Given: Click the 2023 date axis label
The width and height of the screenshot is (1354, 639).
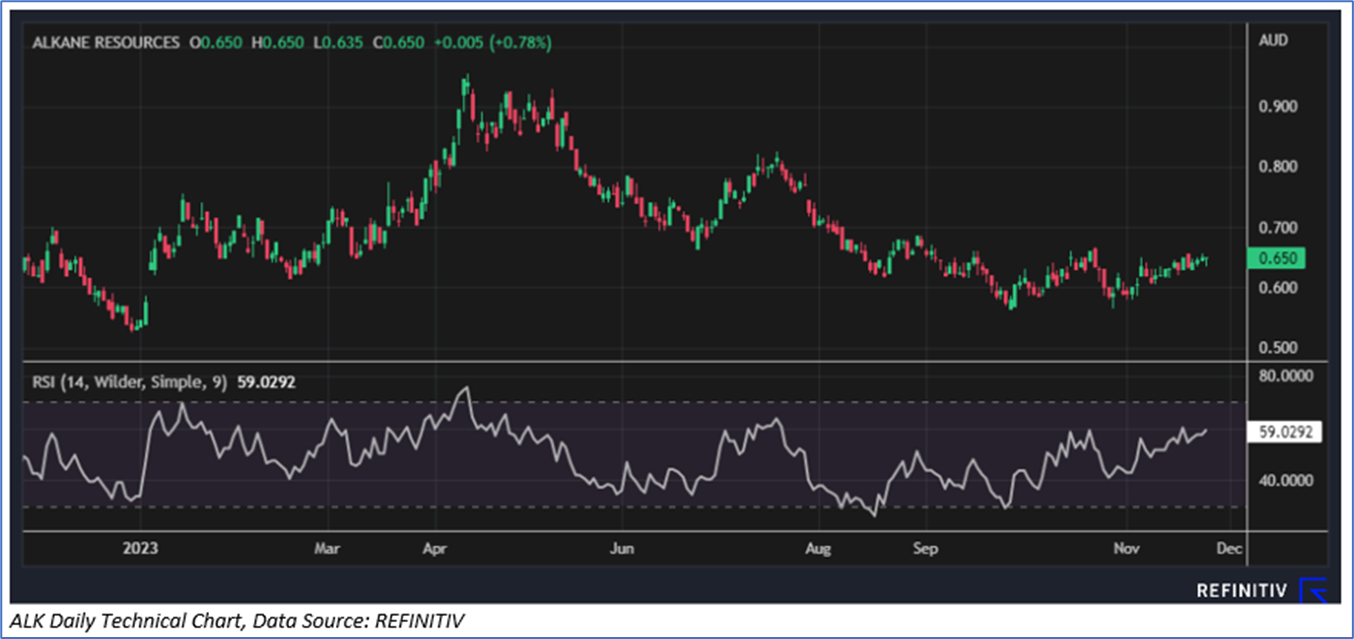Looking at the screenshot, I should coord(140,549).
